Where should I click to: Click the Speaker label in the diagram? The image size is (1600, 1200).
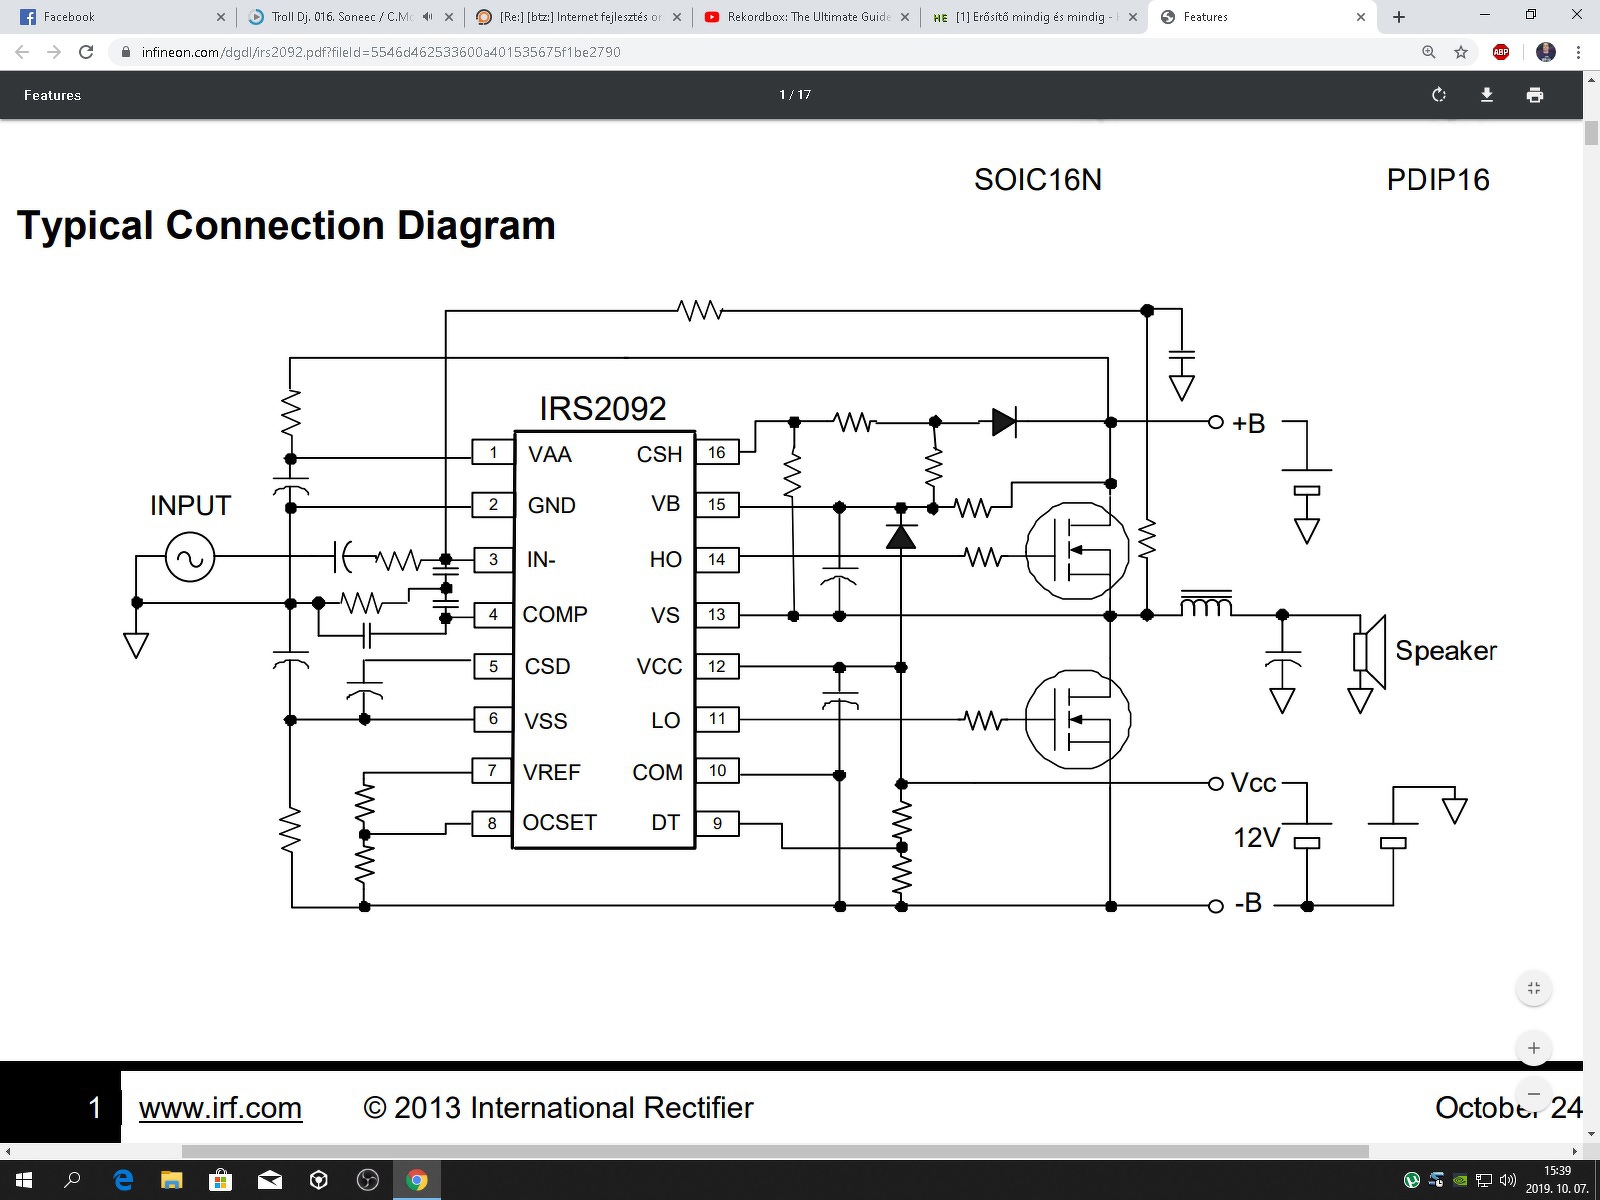(x=1446, y=651)
